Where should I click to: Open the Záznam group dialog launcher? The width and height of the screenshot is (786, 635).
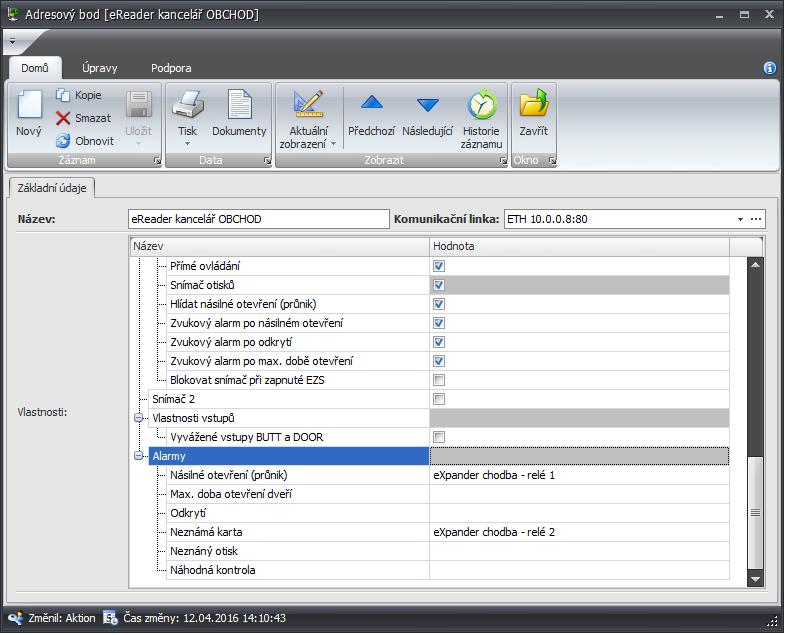click(157, 160)
